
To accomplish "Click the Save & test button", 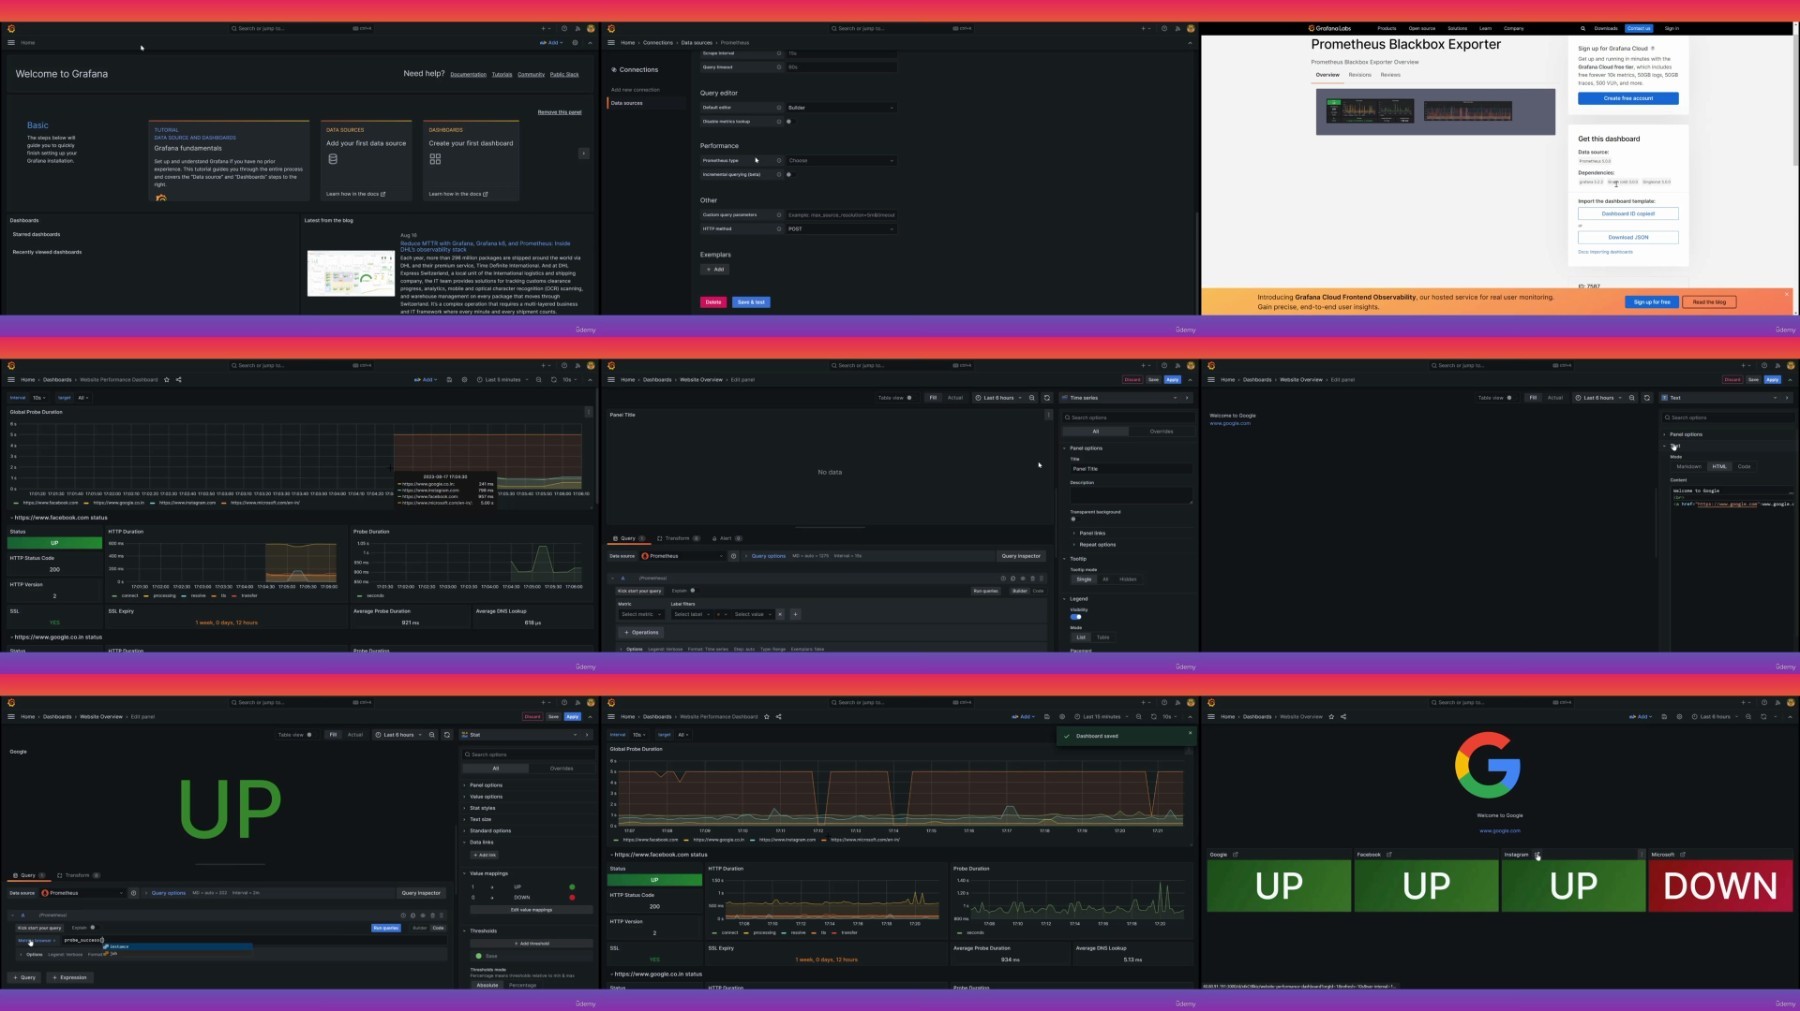I will tap(751, 302).
